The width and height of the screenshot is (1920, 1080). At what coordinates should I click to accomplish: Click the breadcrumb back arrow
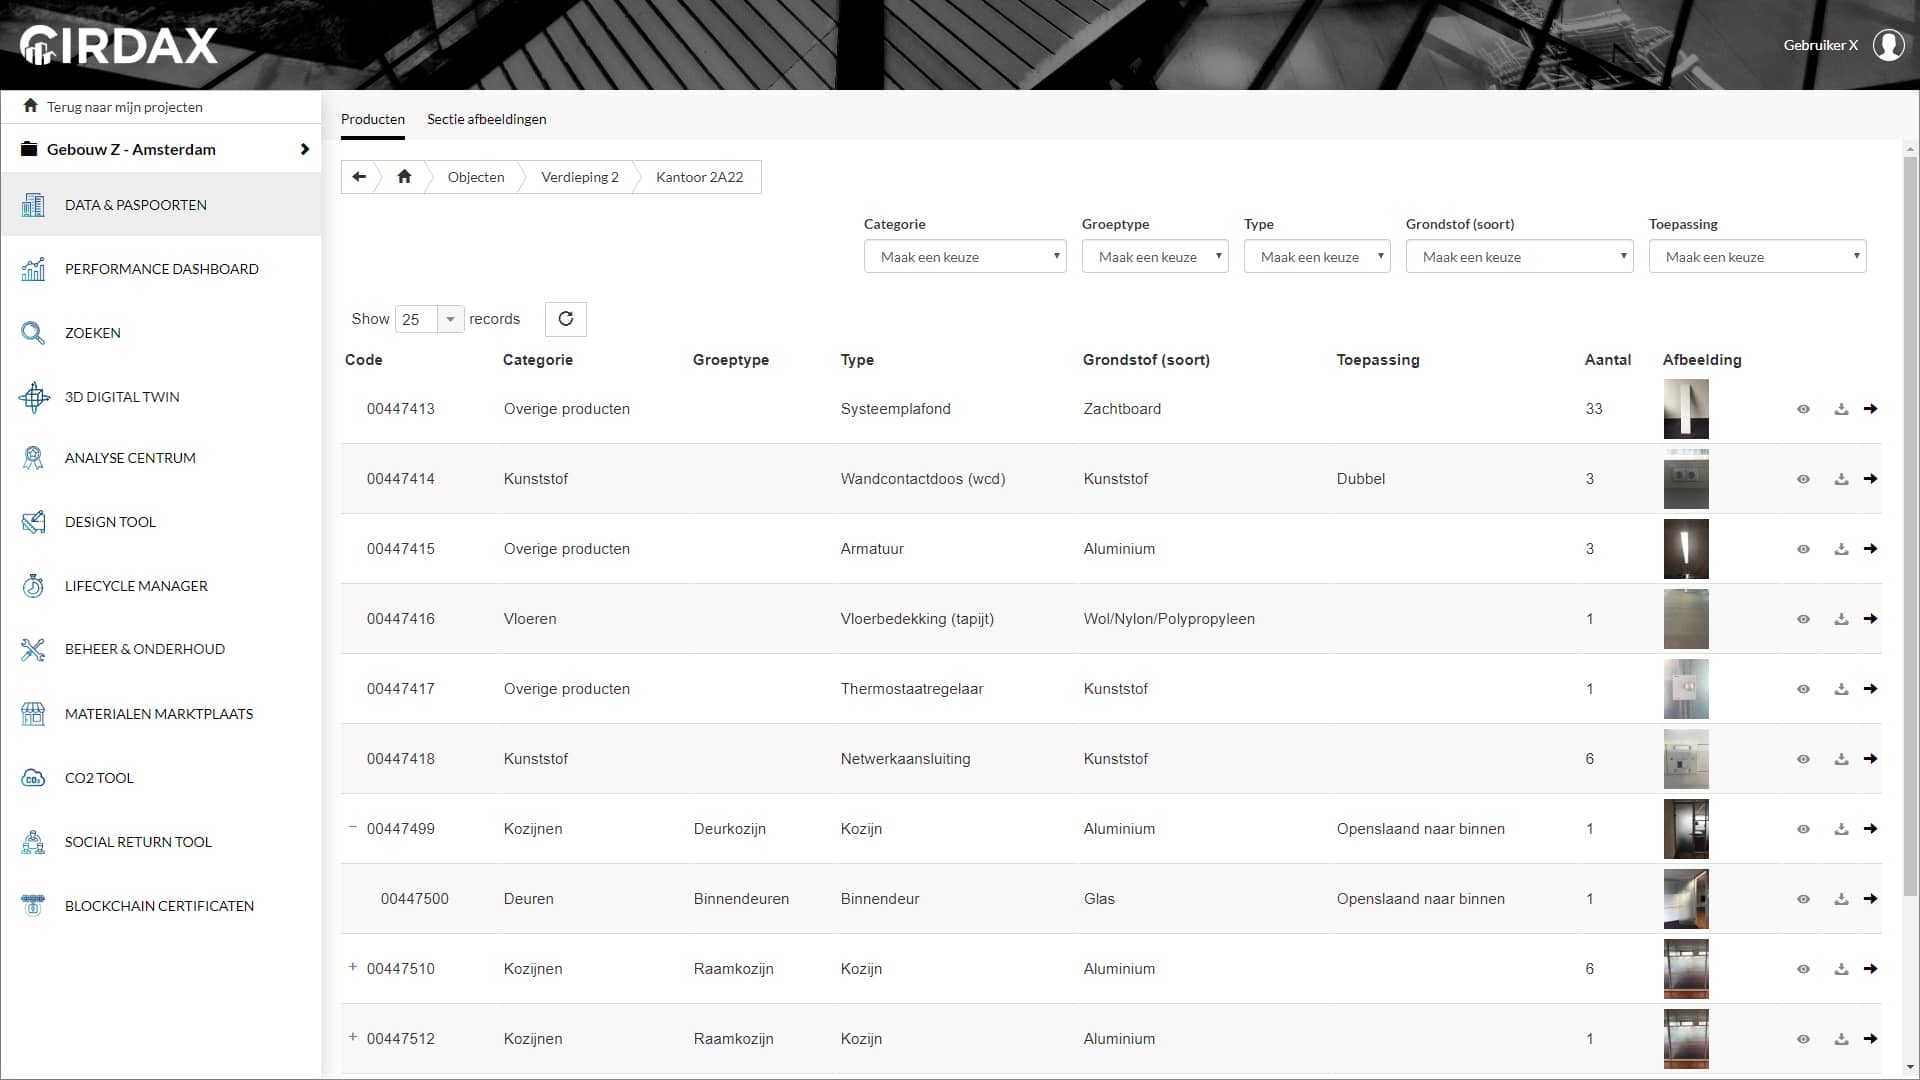point(359,177)
